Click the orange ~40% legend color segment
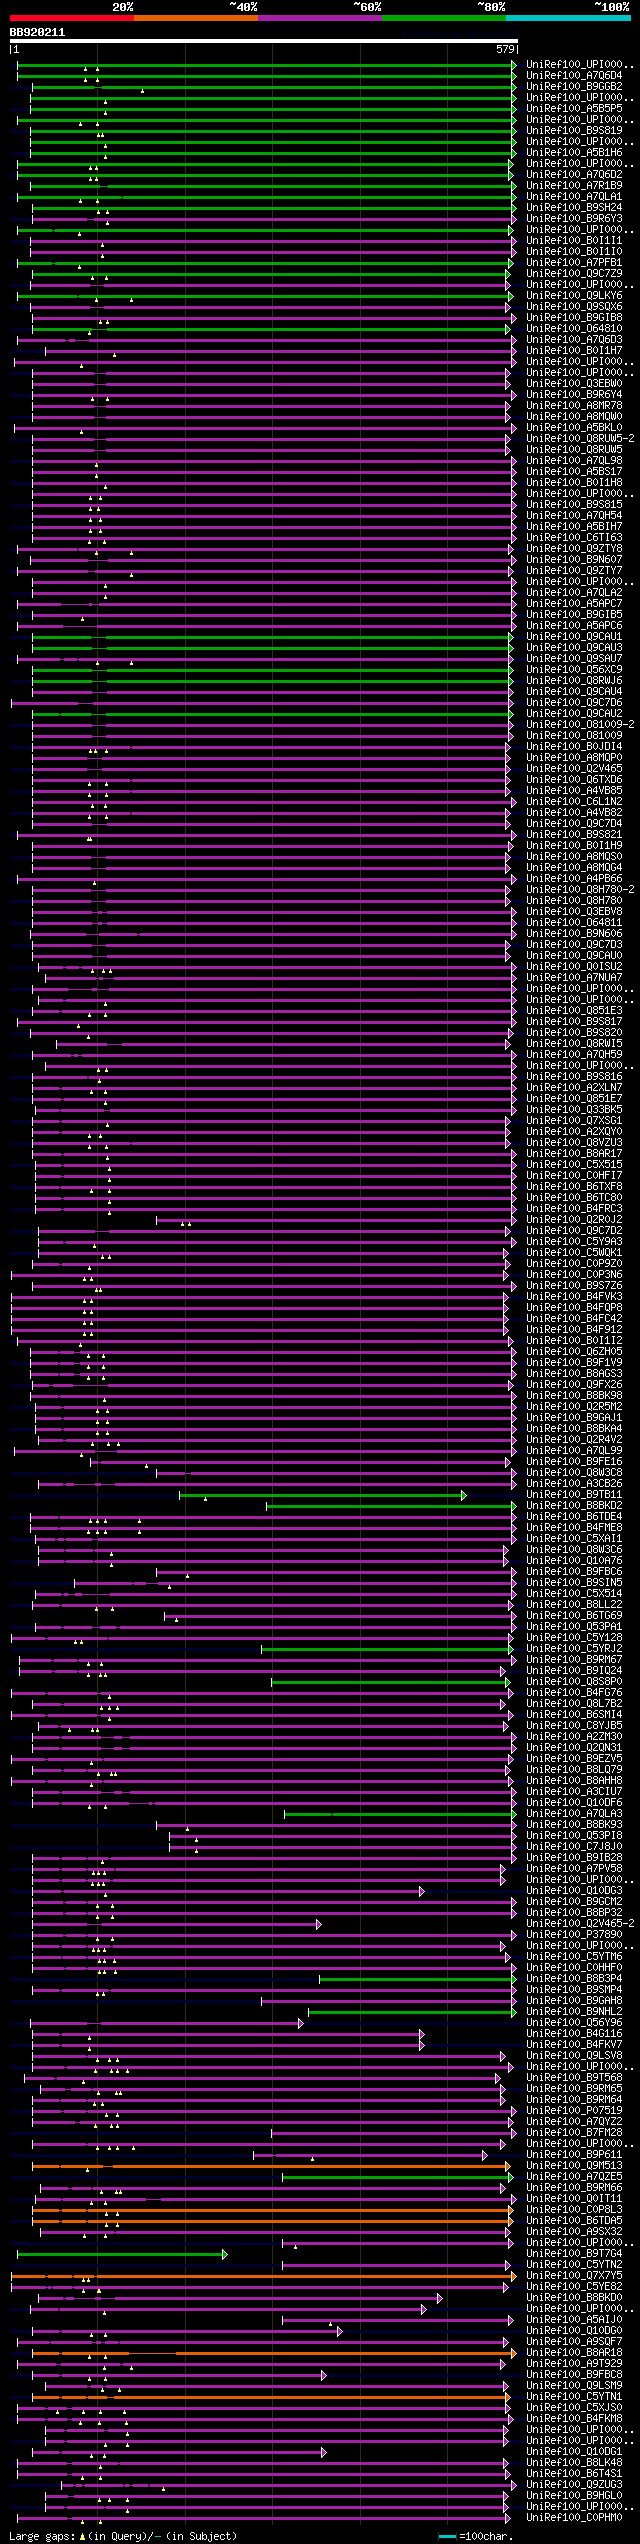 click(x=195, y=18)
